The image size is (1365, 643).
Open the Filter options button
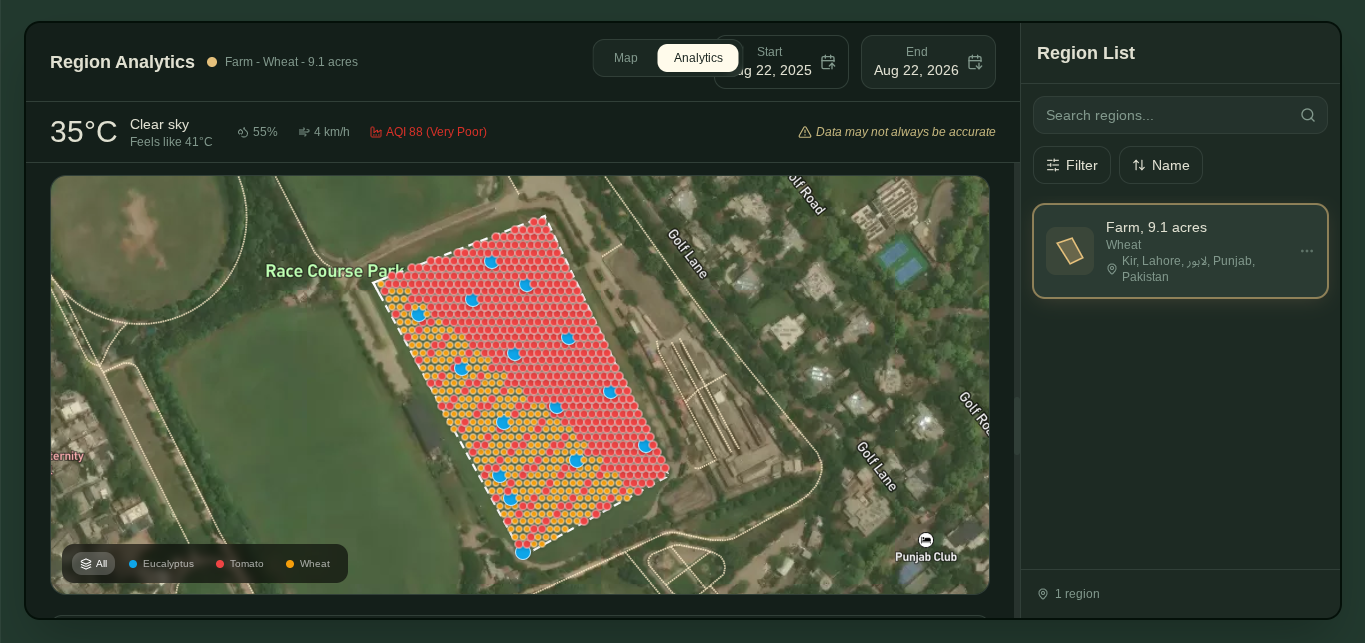tap(1072, 165)
